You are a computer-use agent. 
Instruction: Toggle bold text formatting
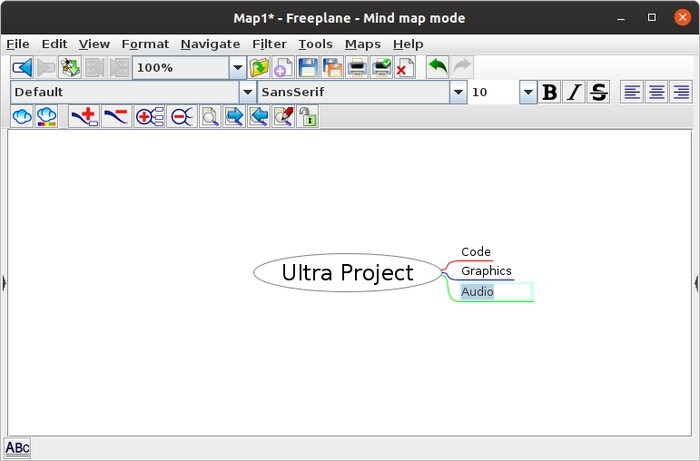tap(550, 92)
